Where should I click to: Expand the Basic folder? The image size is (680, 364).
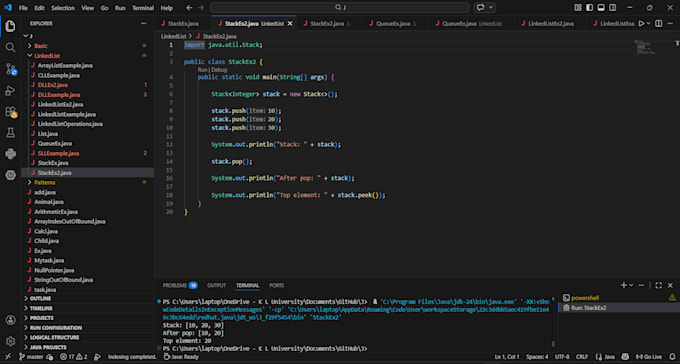point(41,46)
